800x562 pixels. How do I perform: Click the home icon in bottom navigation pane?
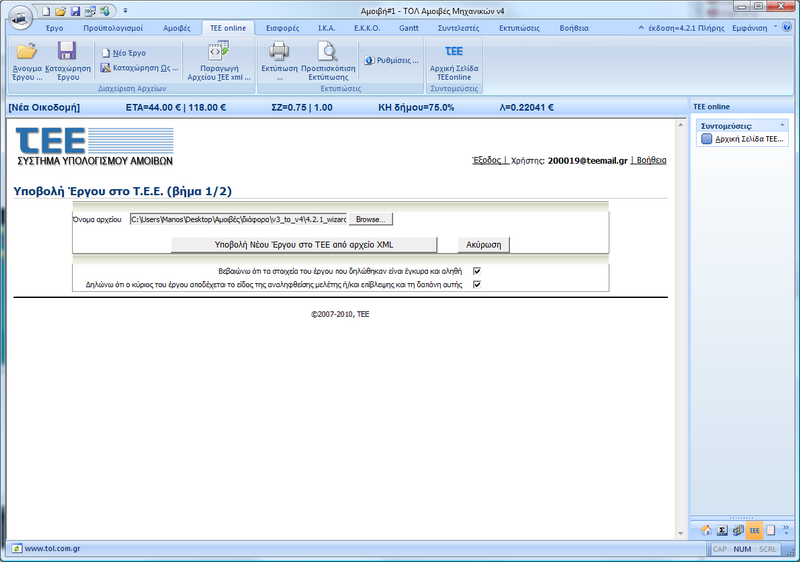706,530
